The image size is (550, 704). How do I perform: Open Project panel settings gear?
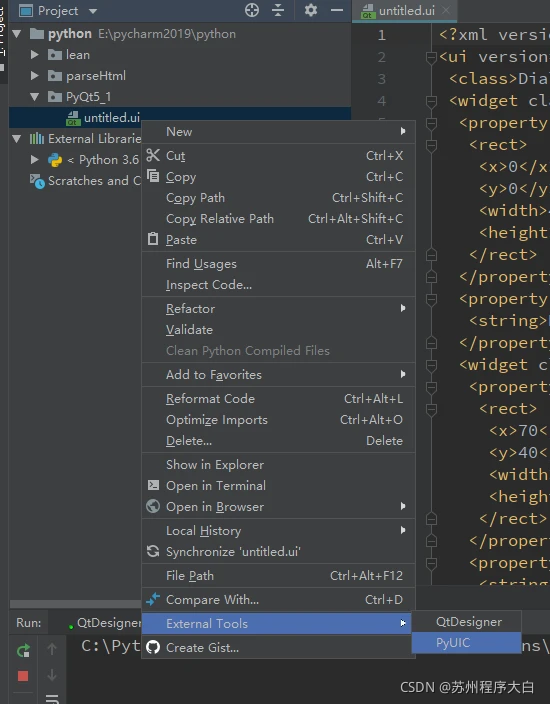coord(311,10)
